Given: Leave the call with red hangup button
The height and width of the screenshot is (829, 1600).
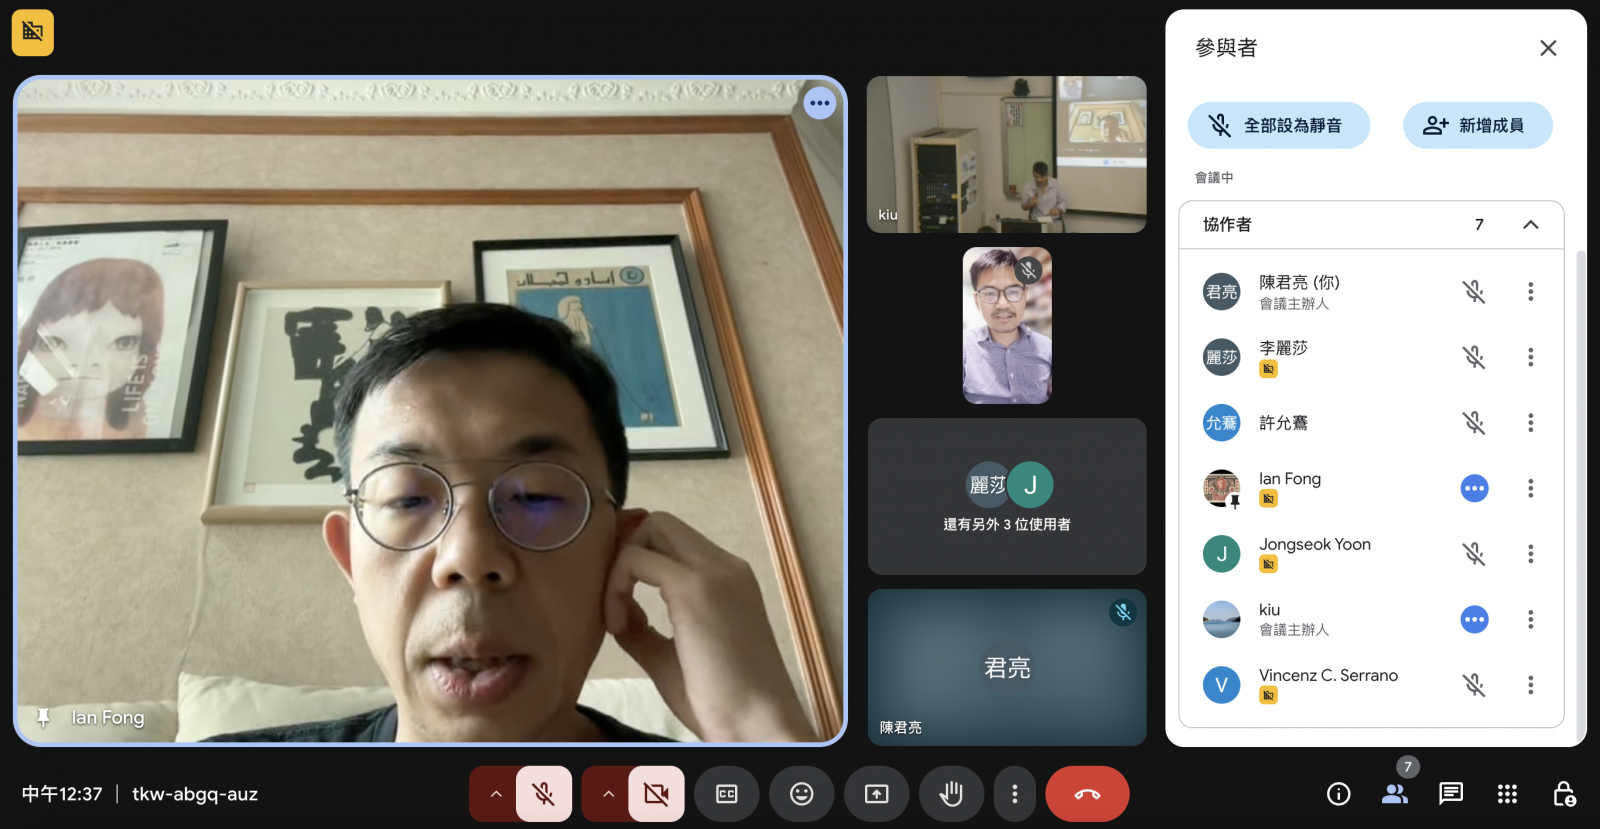Looking at the screenshot, I should [1087, 794].
